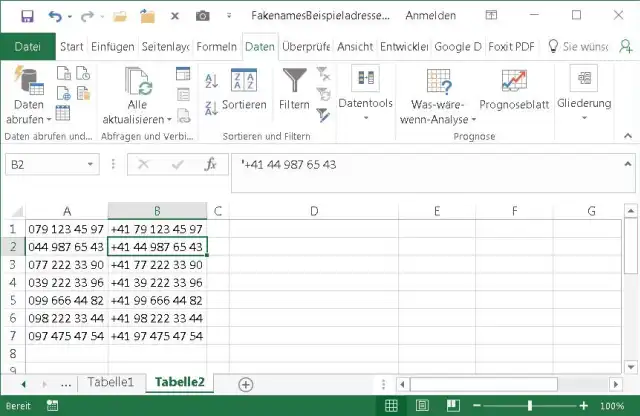Viewport: 640px width, 416px height.
Task: Sort ascending A to Z
Action: click(211, 81)
